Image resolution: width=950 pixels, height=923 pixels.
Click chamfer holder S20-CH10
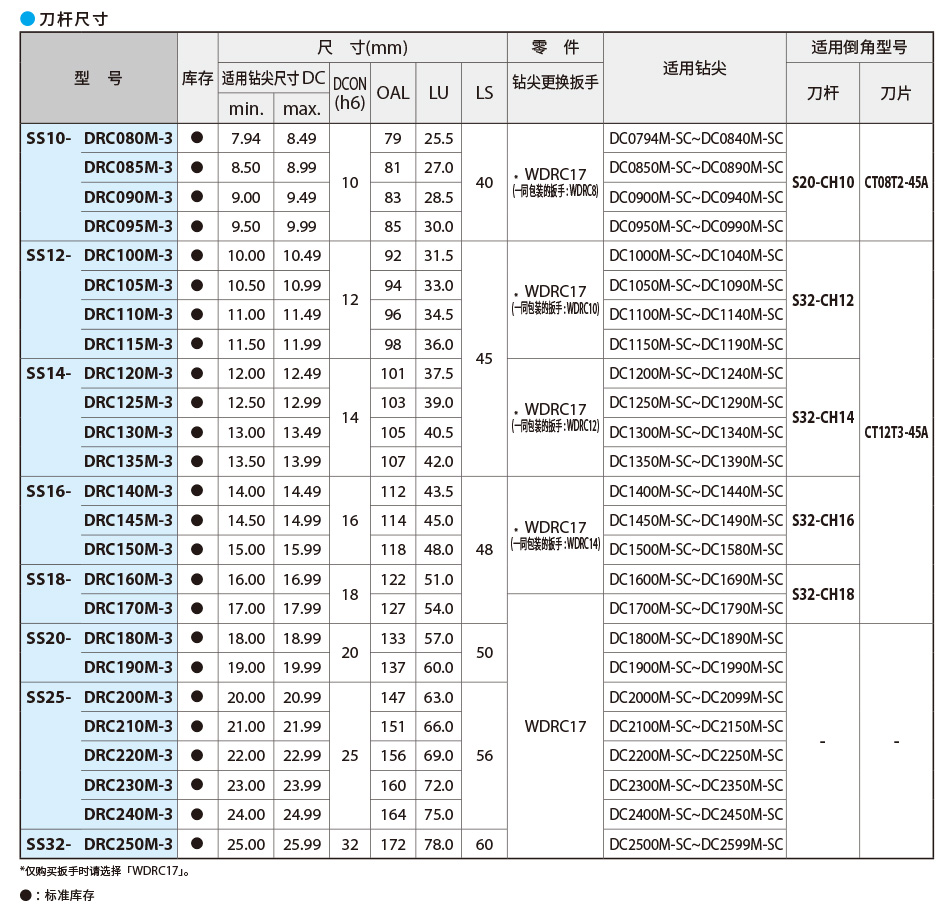[x=823, y=182]
